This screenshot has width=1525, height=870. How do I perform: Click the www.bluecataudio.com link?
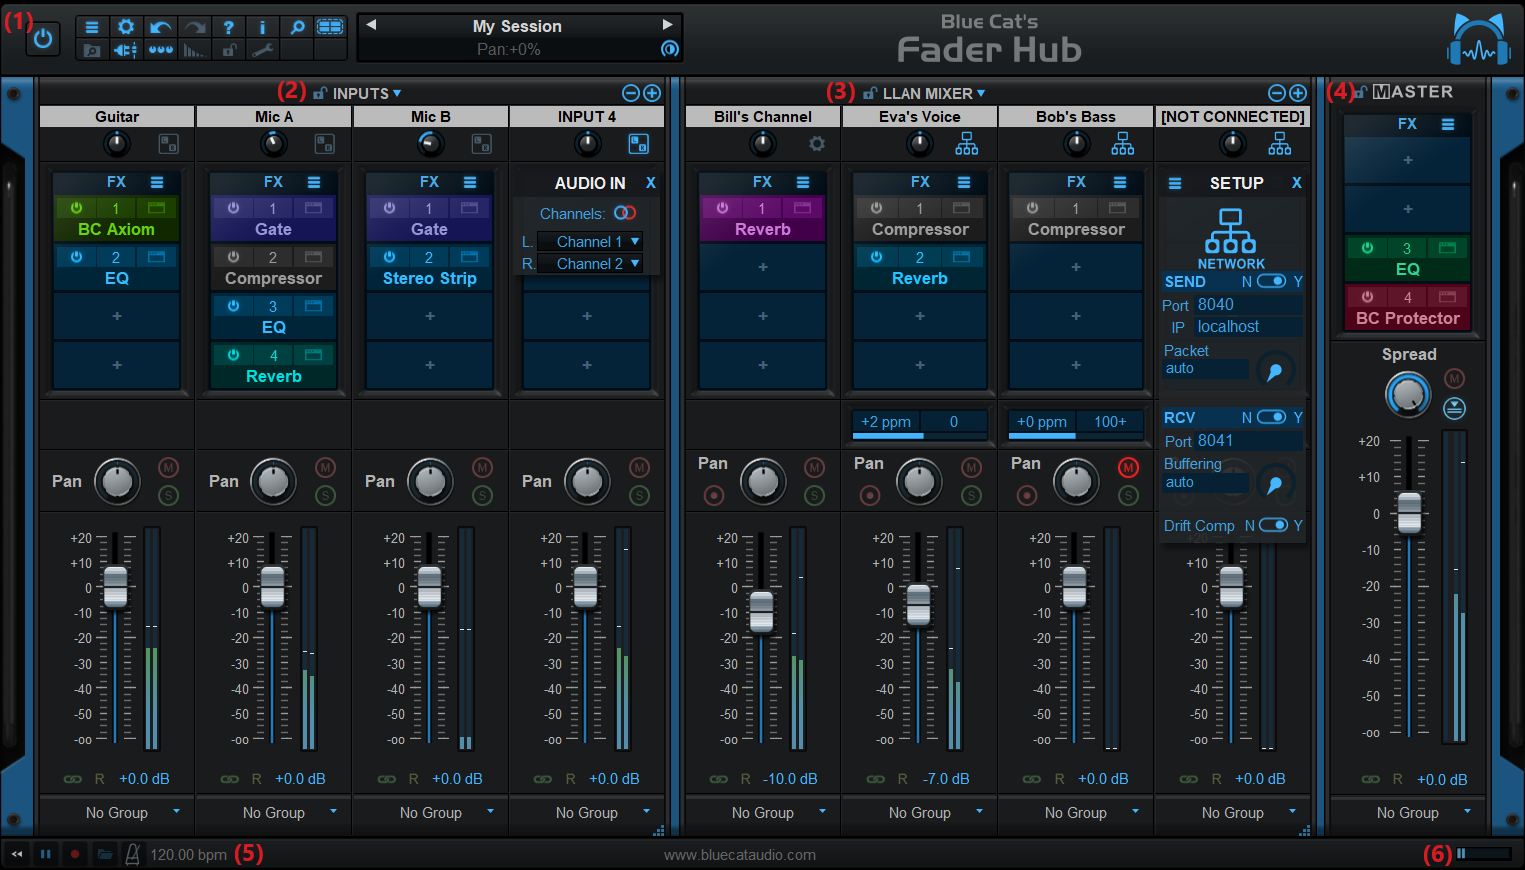[x=740, y=855]
